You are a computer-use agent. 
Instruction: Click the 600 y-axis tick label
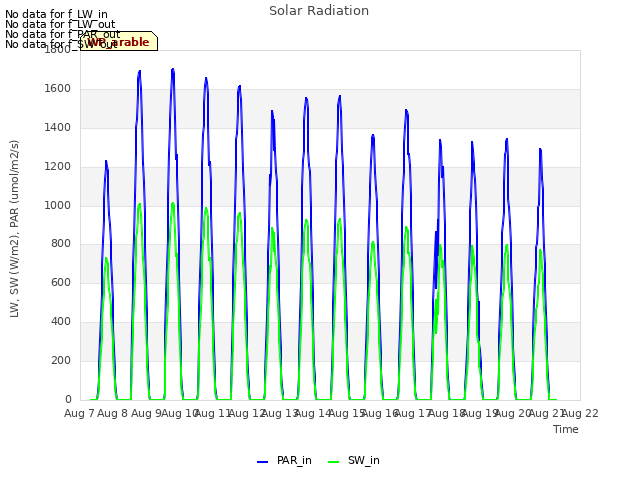click(x=61, y=282)
